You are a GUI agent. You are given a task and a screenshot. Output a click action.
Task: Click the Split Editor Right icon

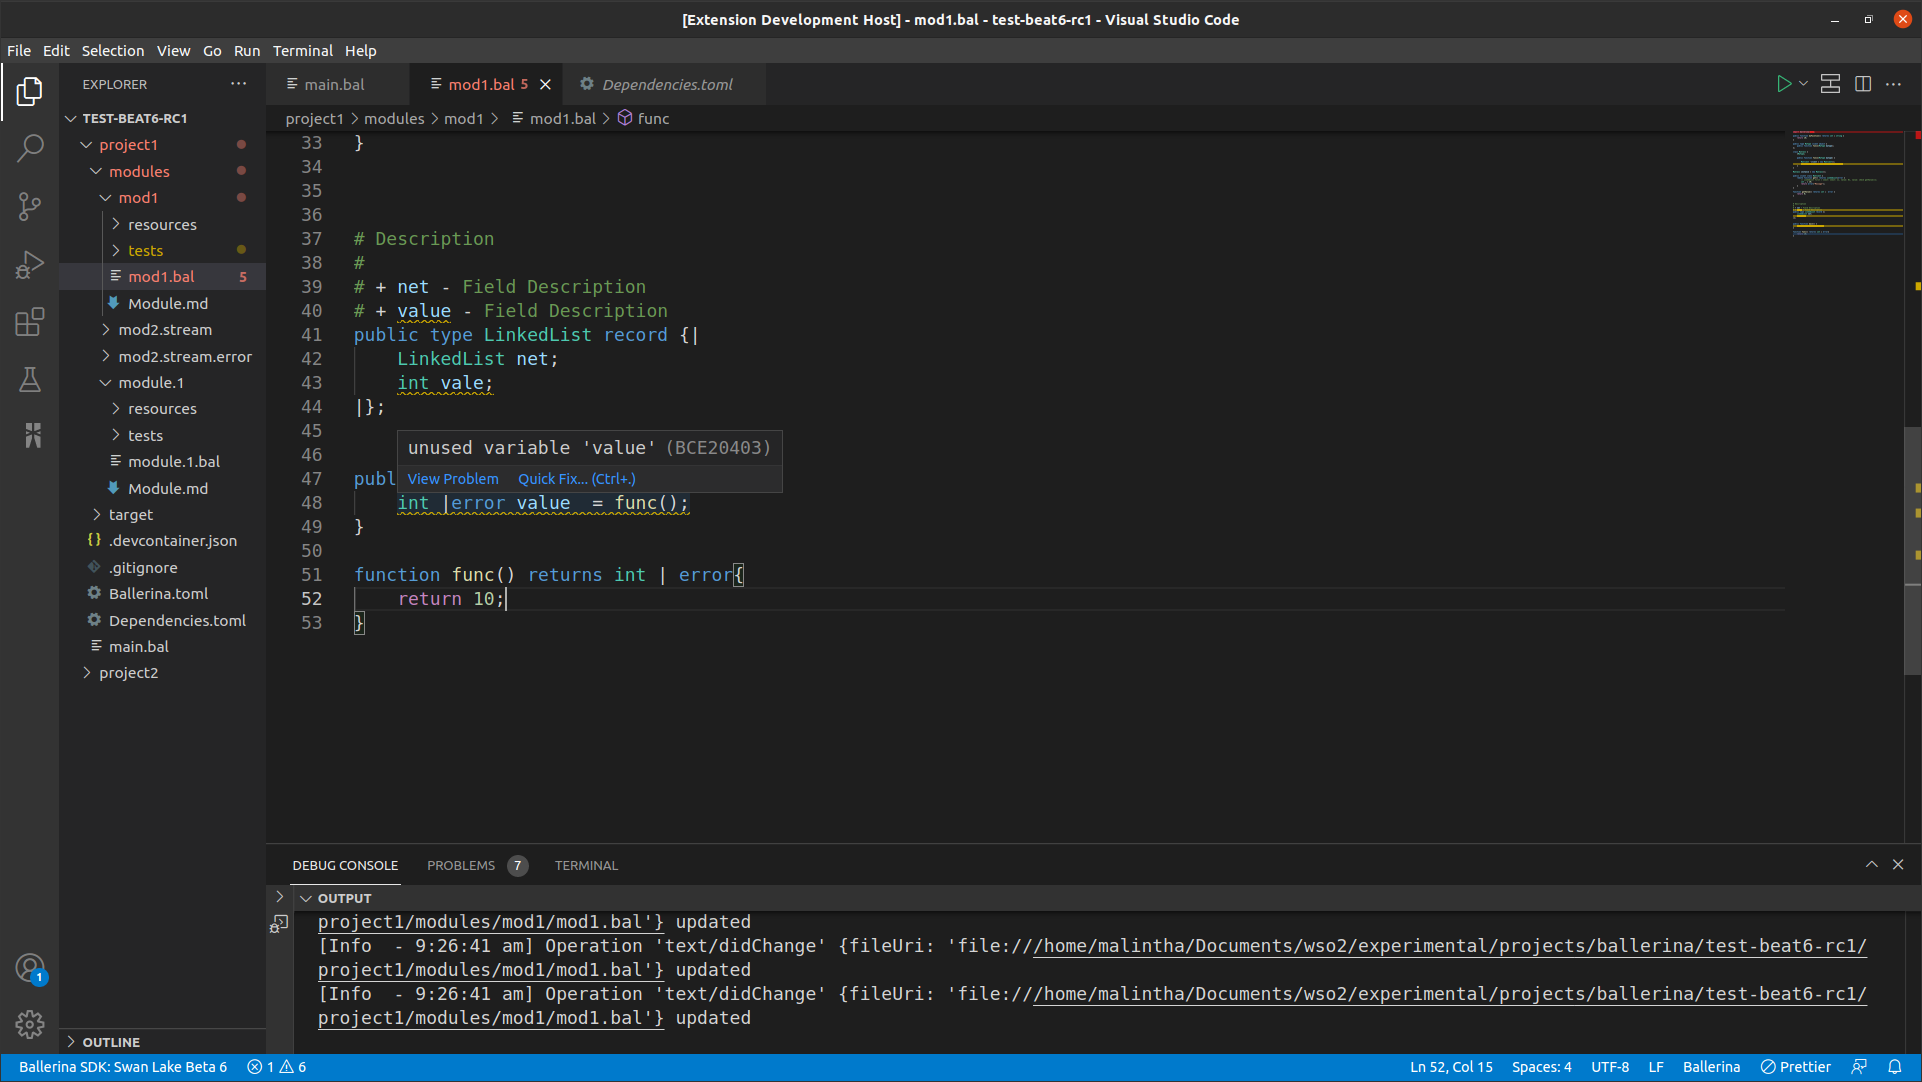click(1863, 85)
